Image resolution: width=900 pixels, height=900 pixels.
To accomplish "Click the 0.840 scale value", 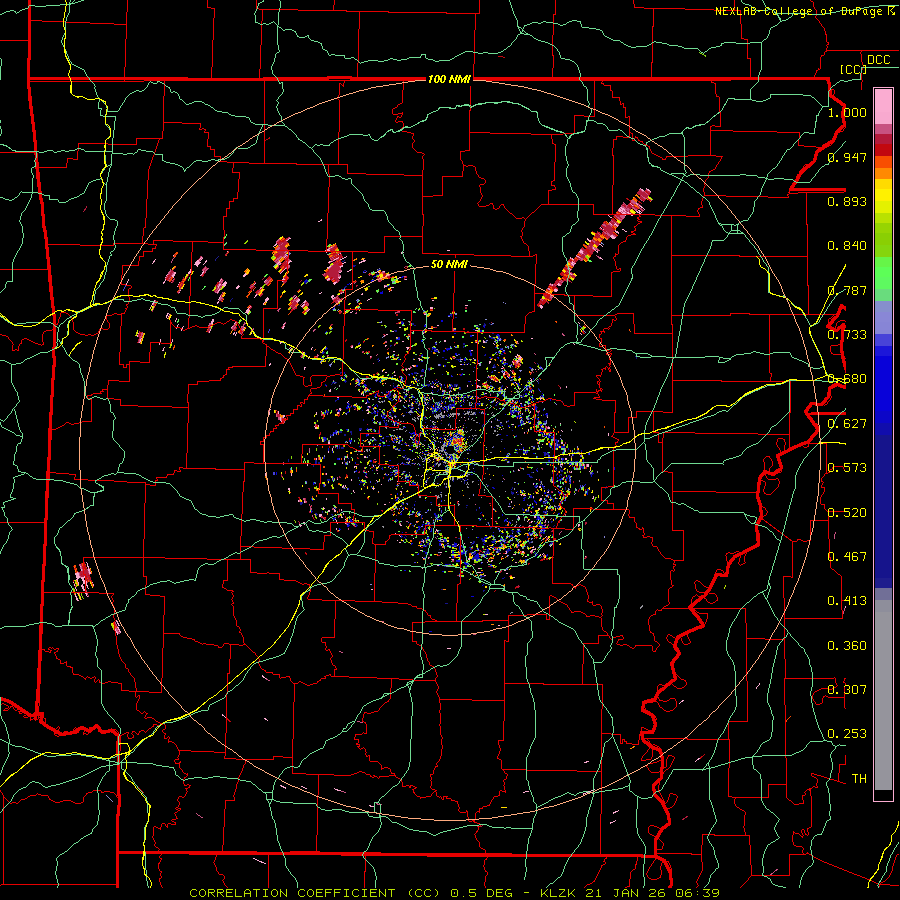I will pyautogui.click(x=847, y=246).
